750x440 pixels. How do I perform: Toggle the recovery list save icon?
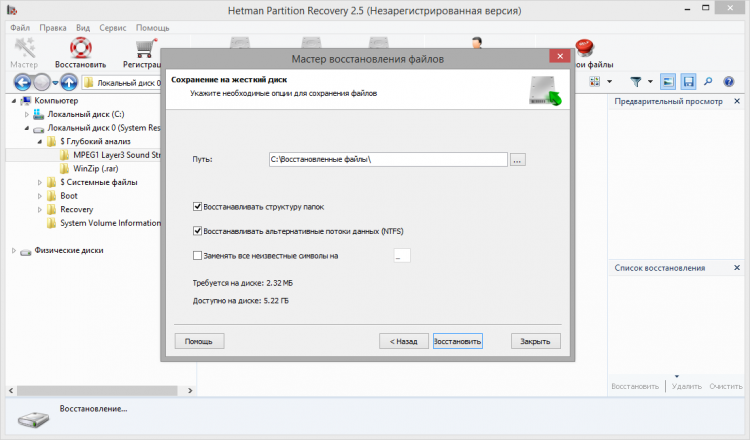point(688,82)
